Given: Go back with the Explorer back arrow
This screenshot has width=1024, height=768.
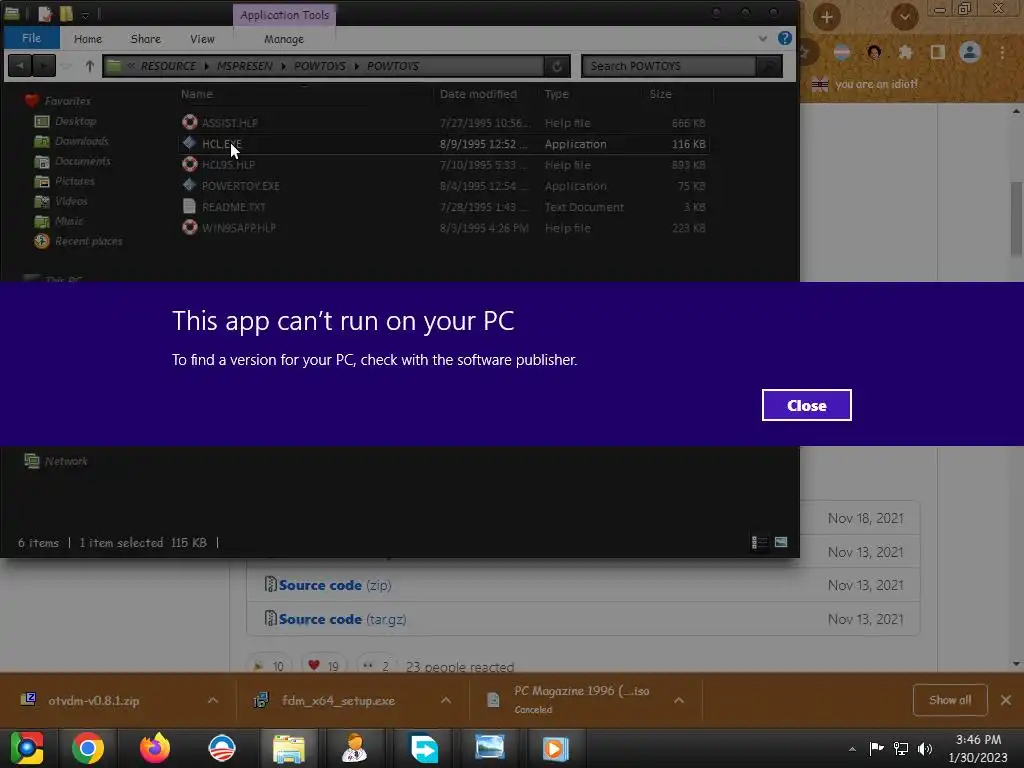Looking at the screenshot, I should 20,66.
